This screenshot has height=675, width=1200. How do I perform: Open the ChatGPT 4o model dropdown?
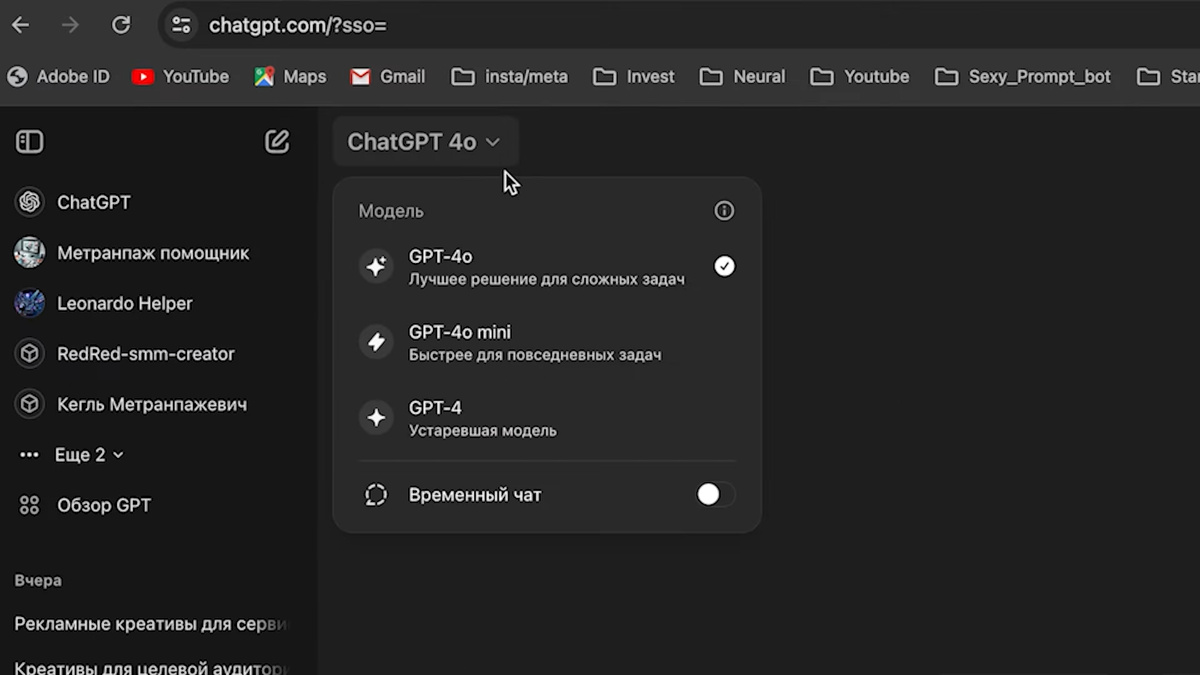click(x=424, y=142)
